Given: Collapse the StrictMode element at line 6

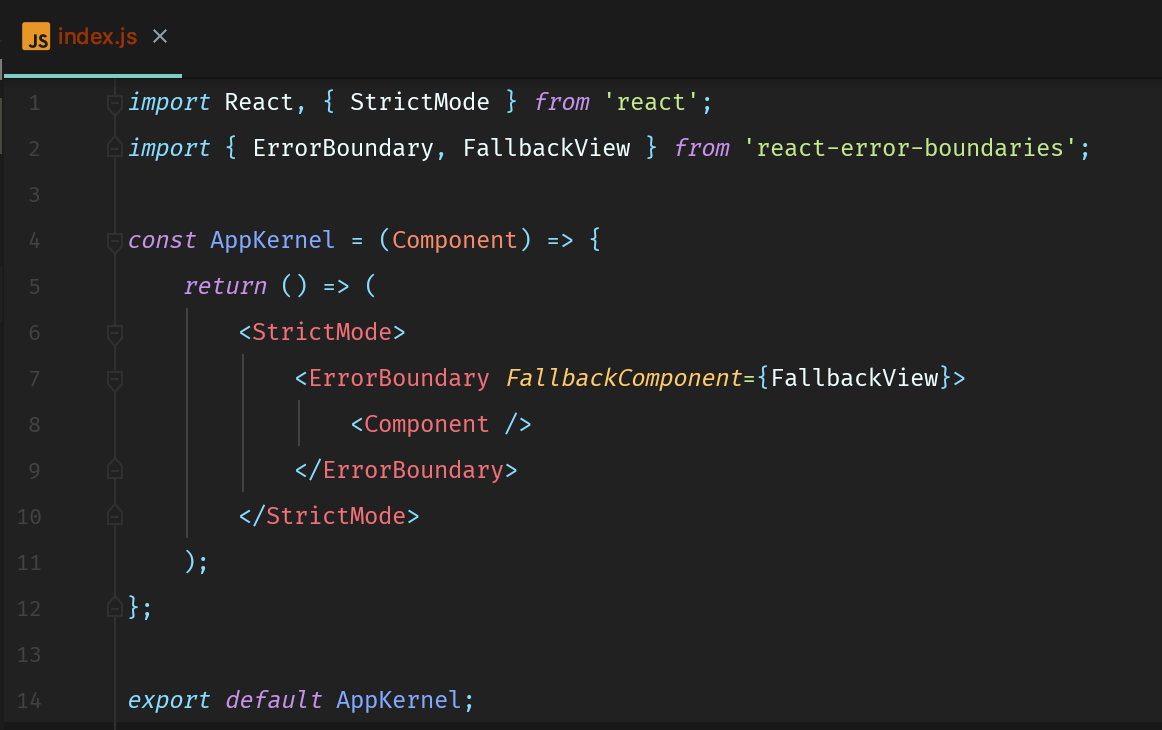Looking at the screenshot, I should (115, 333).
